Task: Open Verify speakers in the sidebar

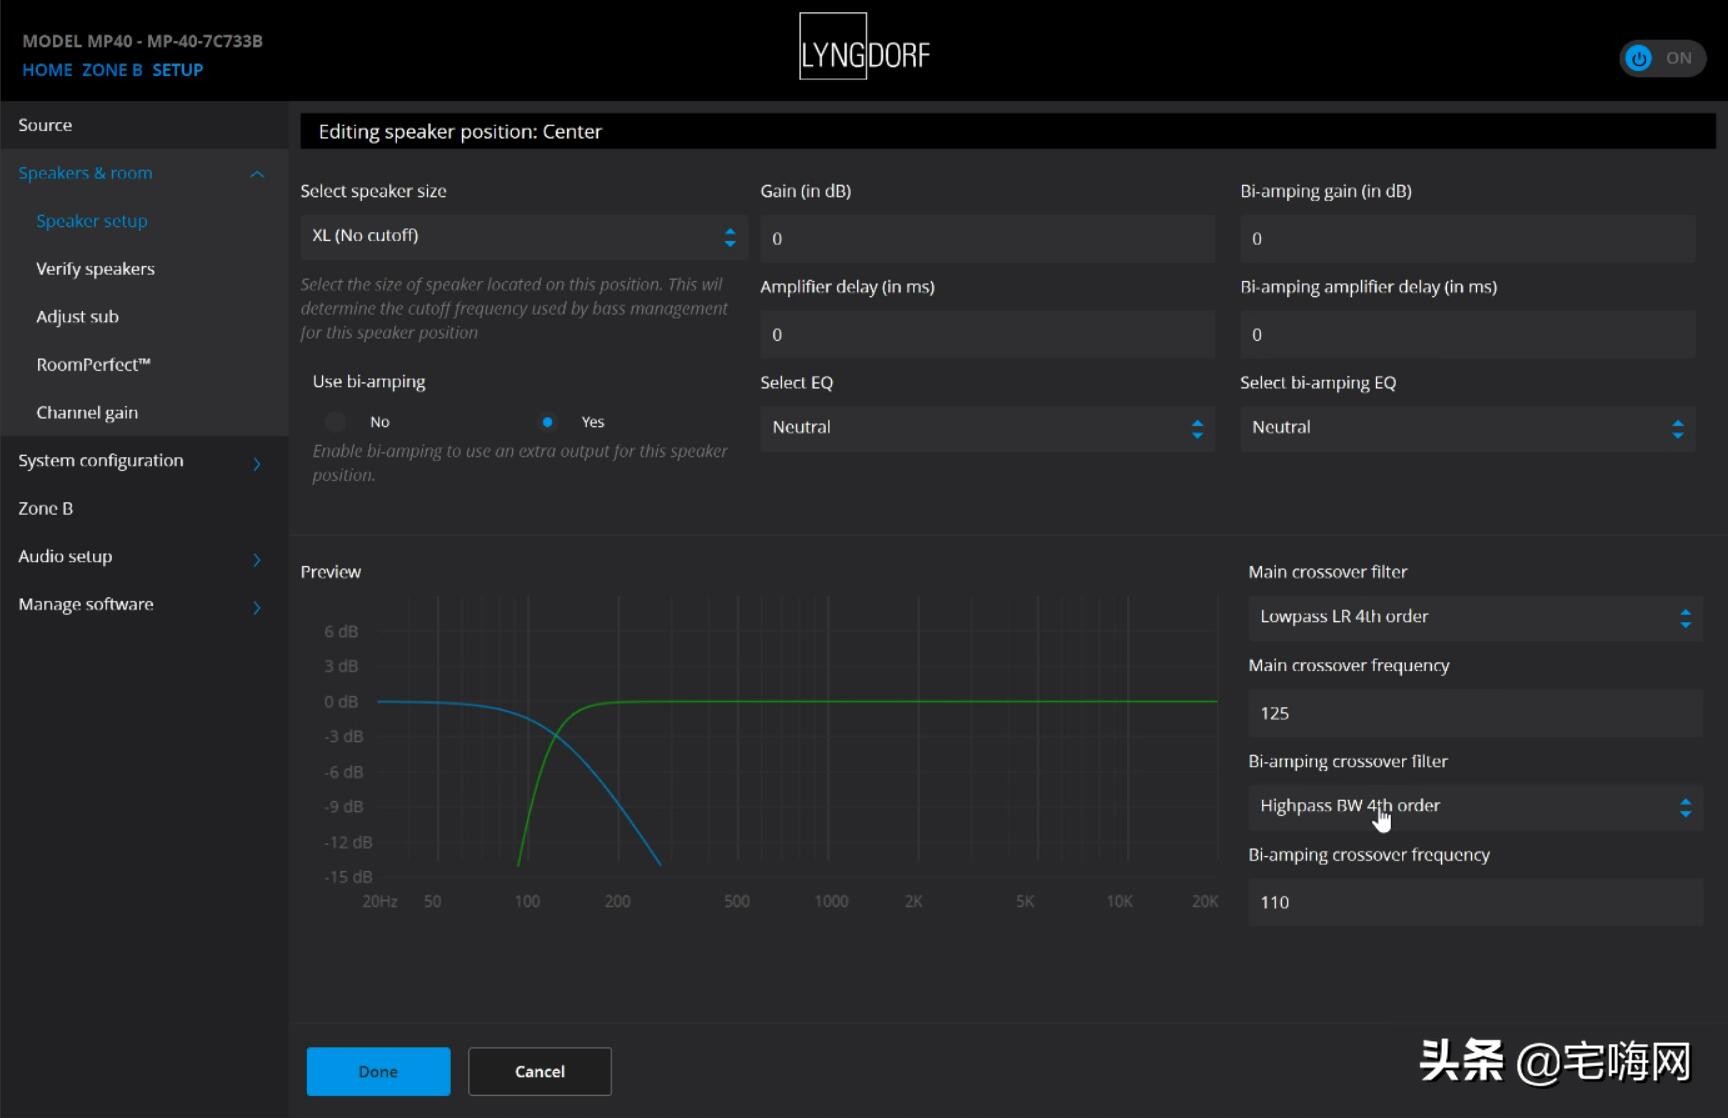Action: tap(95, 269)
